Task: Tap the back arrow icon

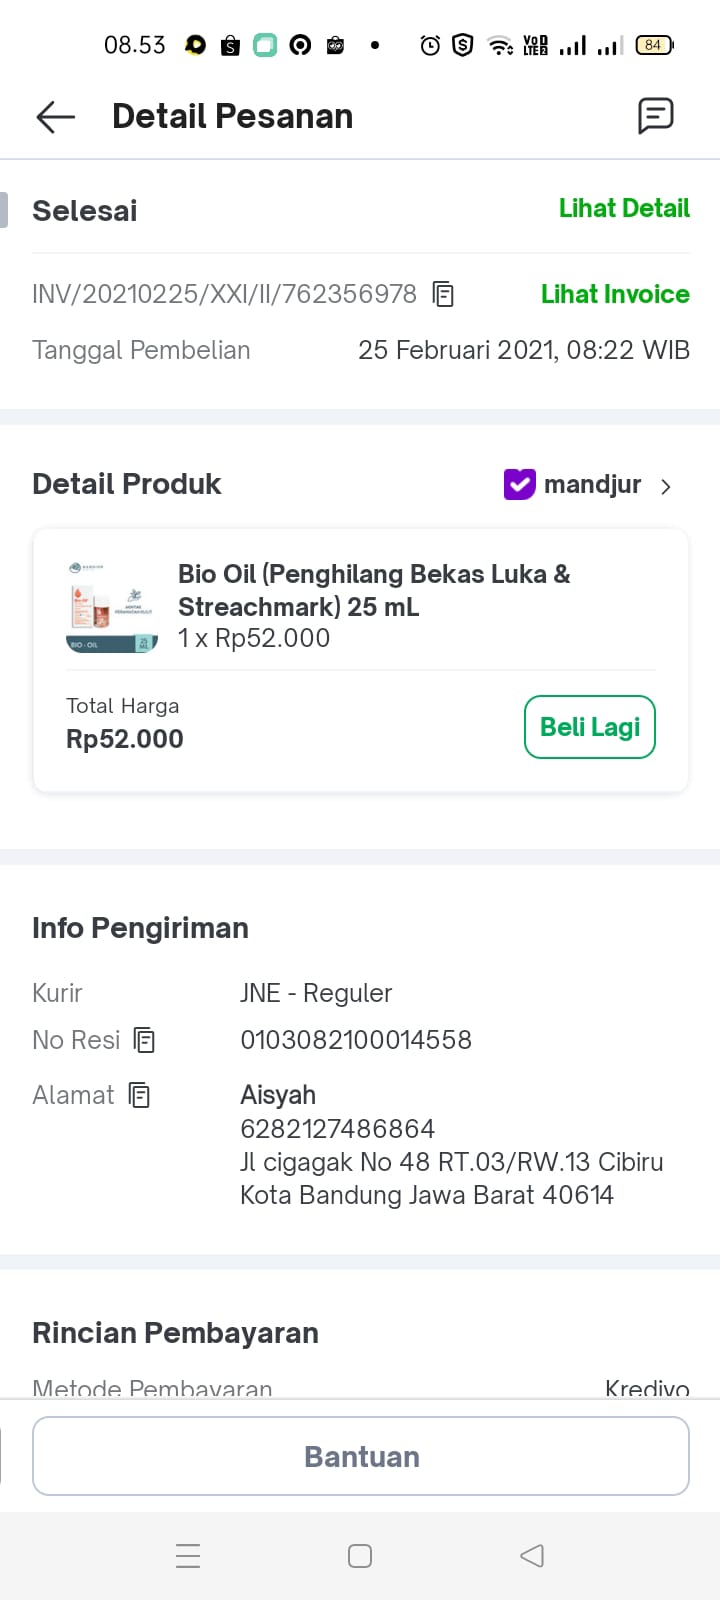Action: pyautogui.click(x=56, y=117)
